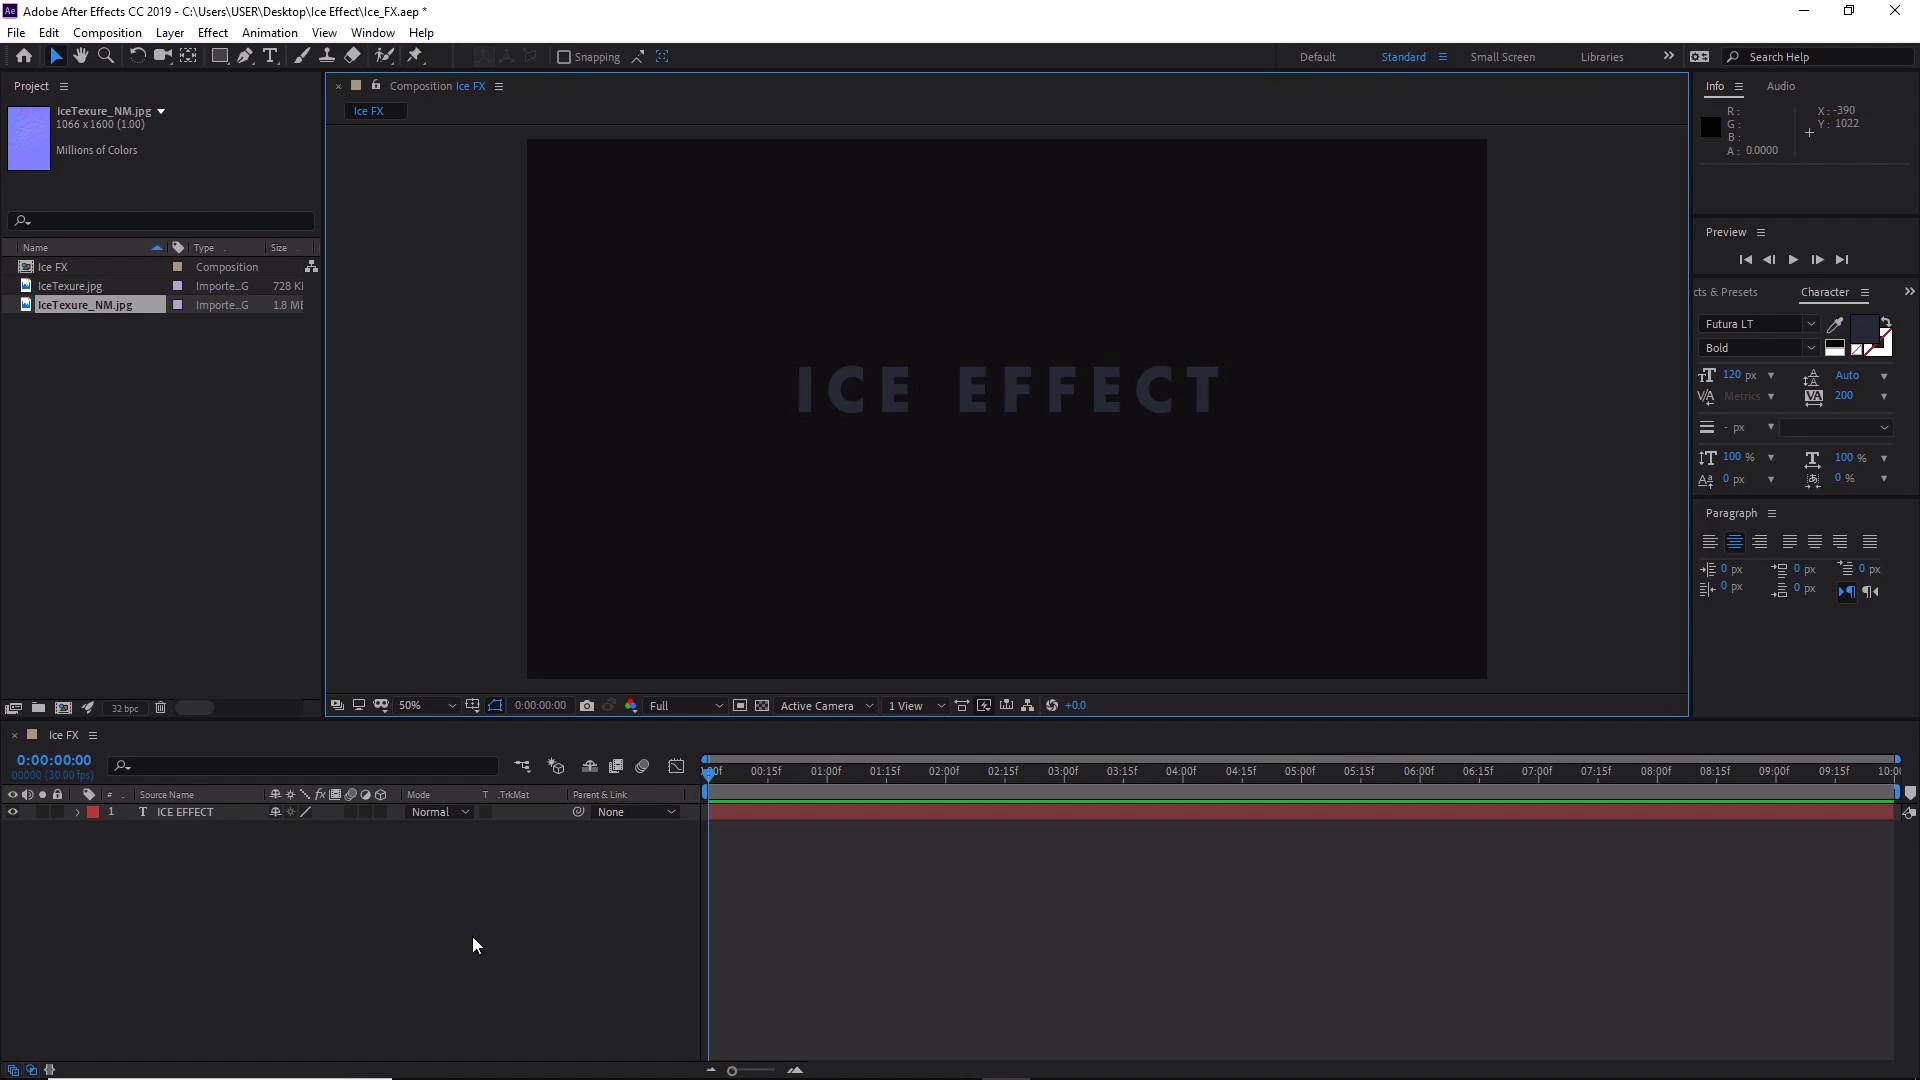Expand the ICE EFFECT layer properties
This screenshot has height=1080, width=1920.
tap(76, 812)
